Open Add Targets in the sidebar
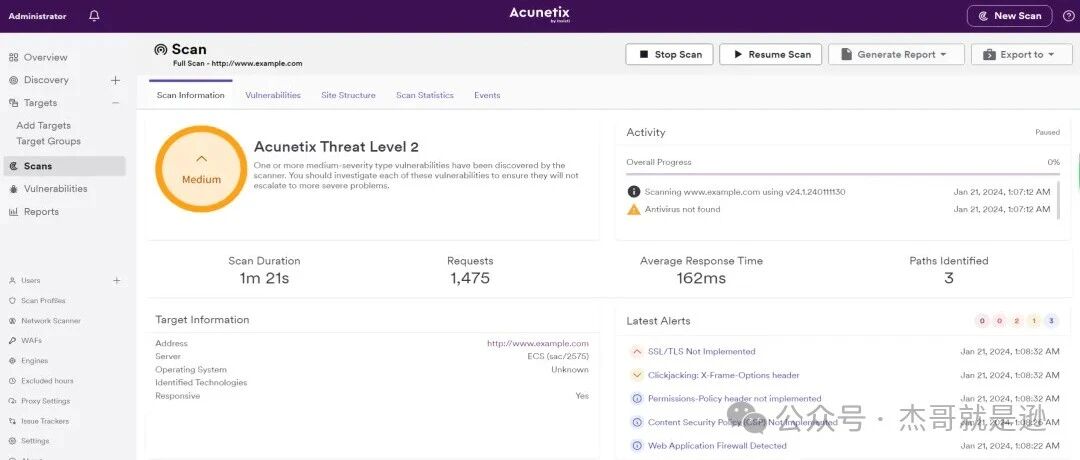1080x460 pixels. (43, 125)
